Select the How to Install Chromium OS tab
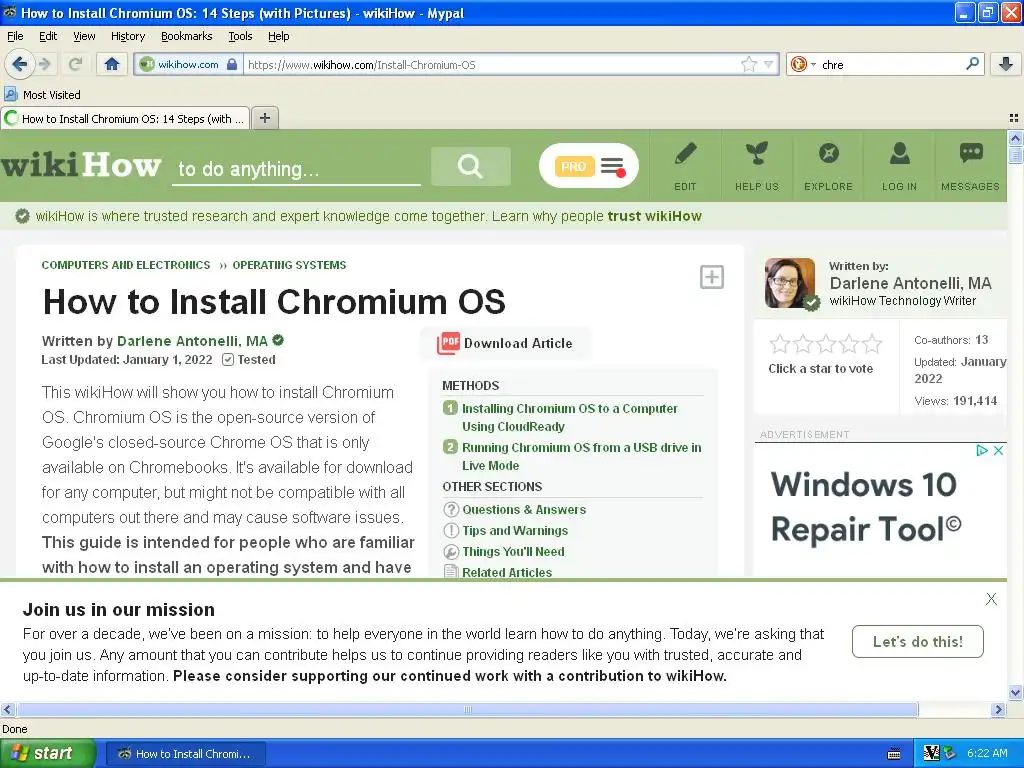The height and width of the screenshot is (768, 1024). pyautogui.click(x=125, y=118)
